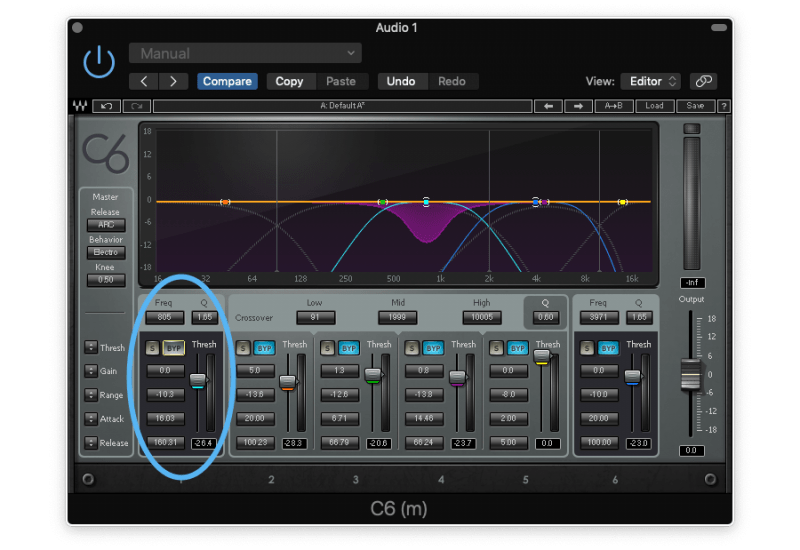This screenshot has height=550, width=800.
Task: Switch the Electro behavior button
Action: pyautogui.click(x=106, y=252)
